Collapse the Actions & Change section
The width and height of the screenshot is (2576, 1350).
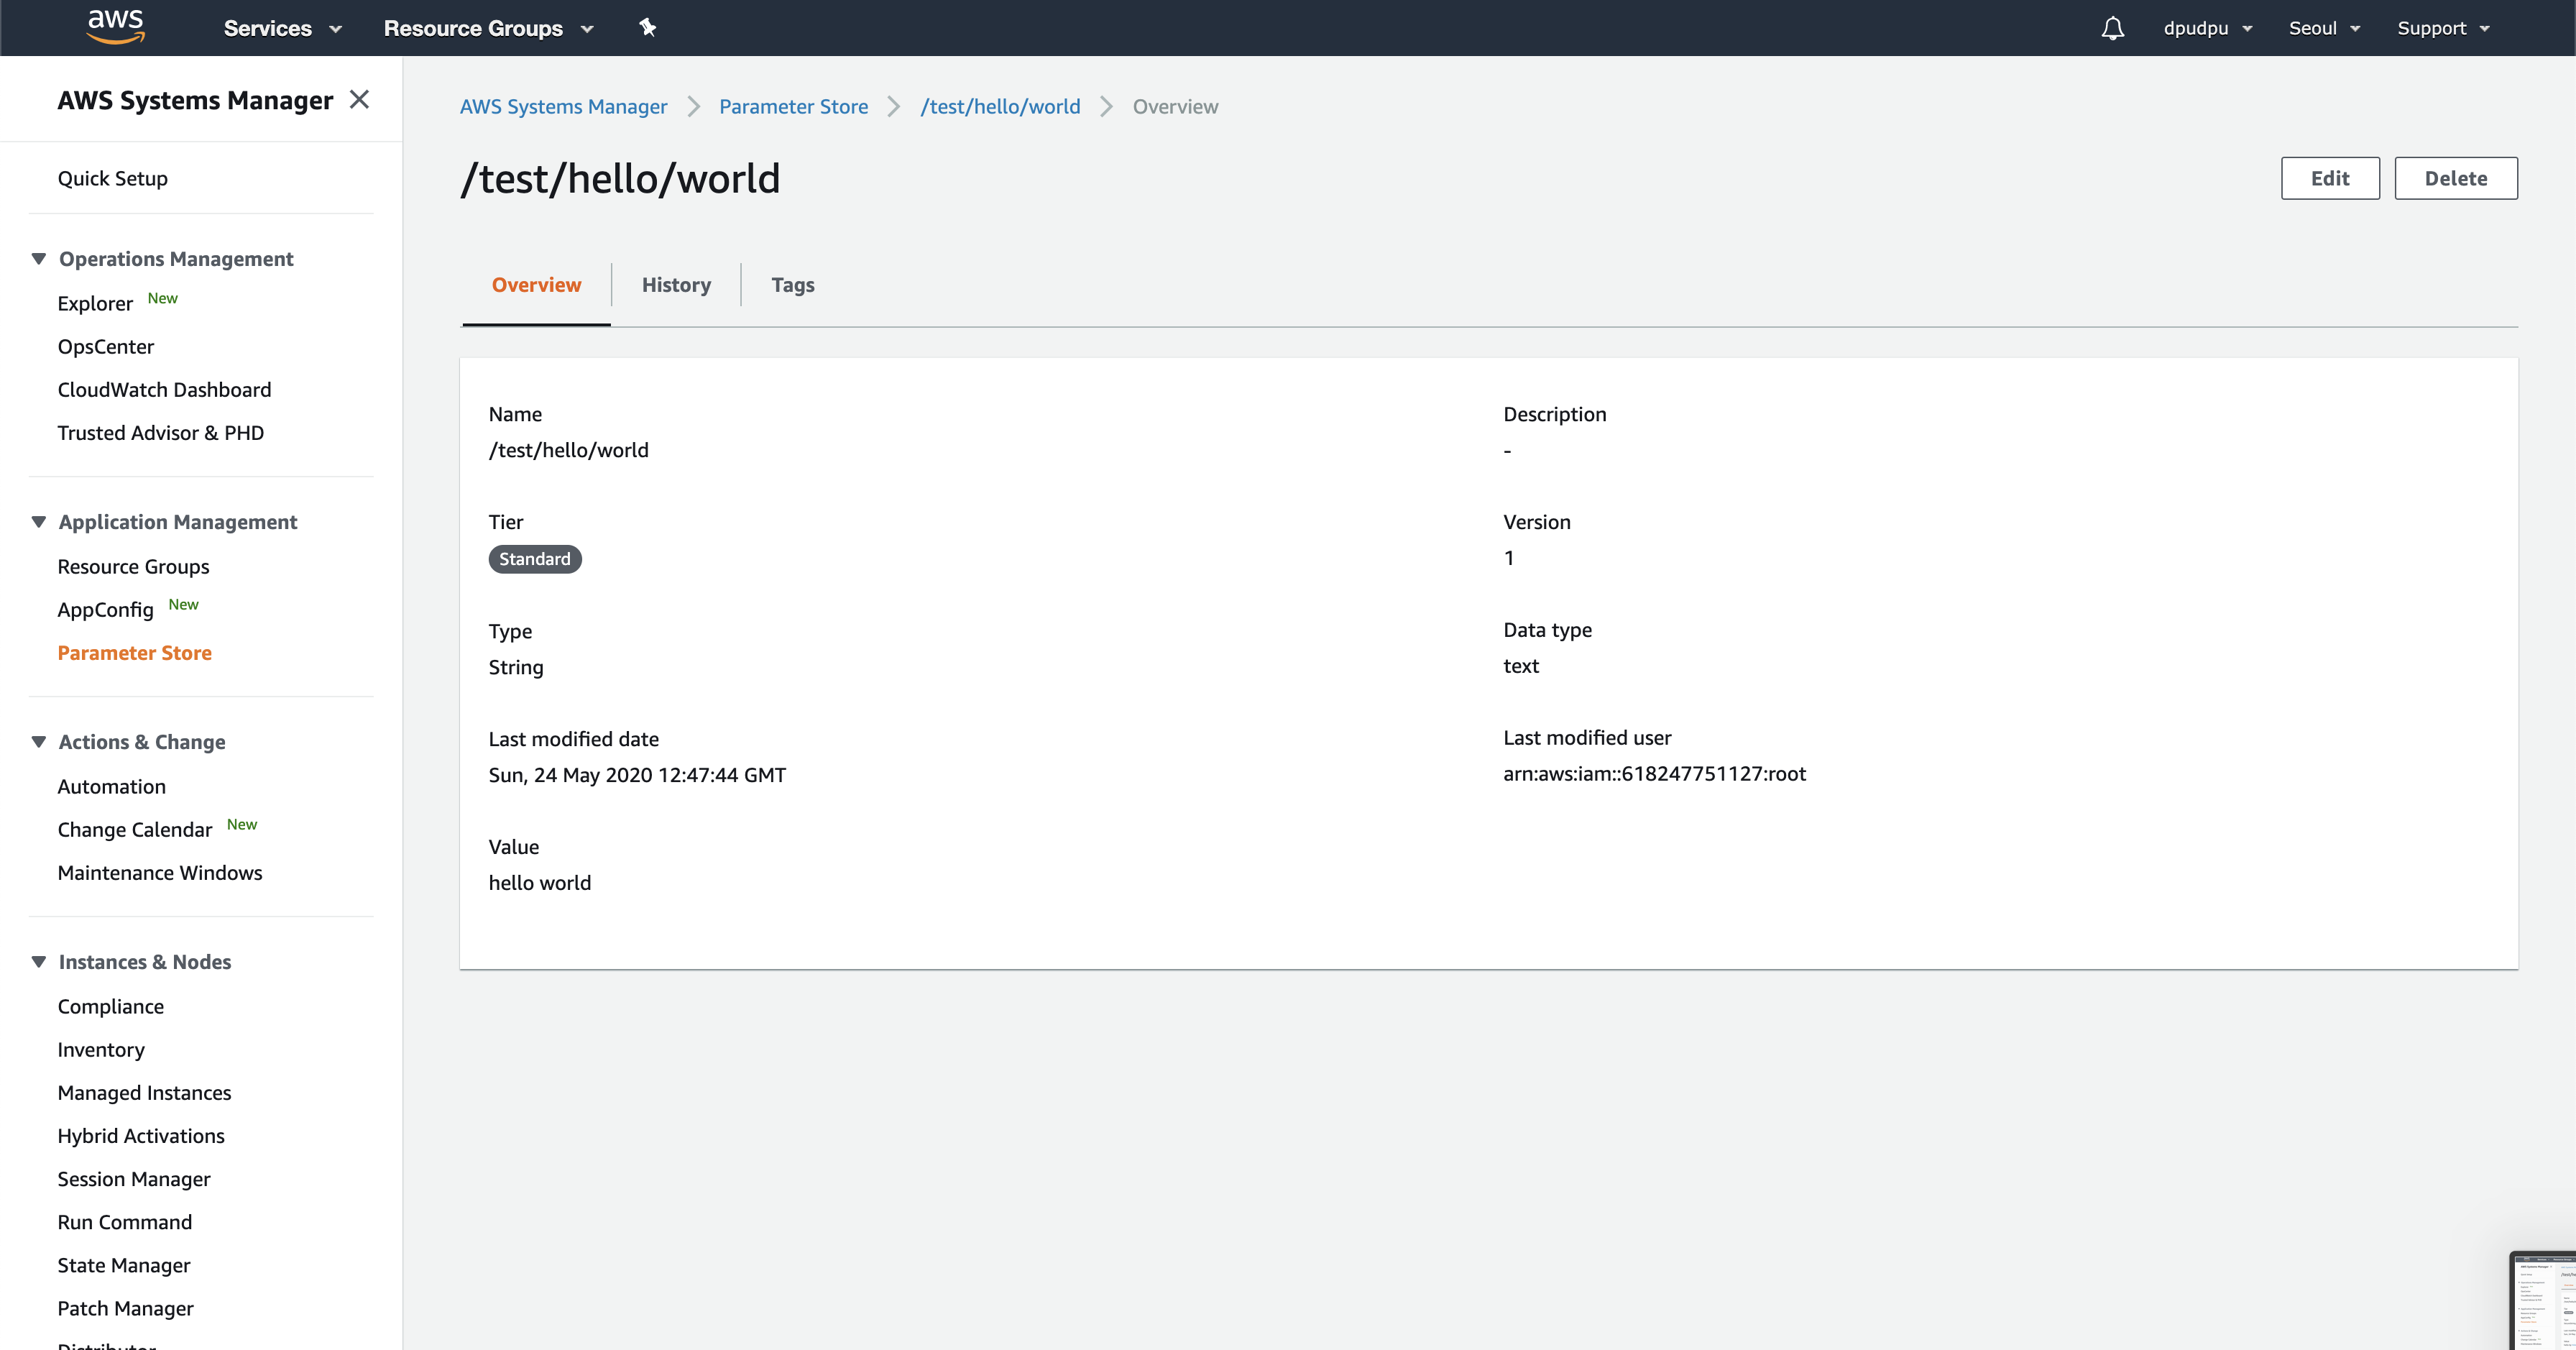(x=39, y=742)
